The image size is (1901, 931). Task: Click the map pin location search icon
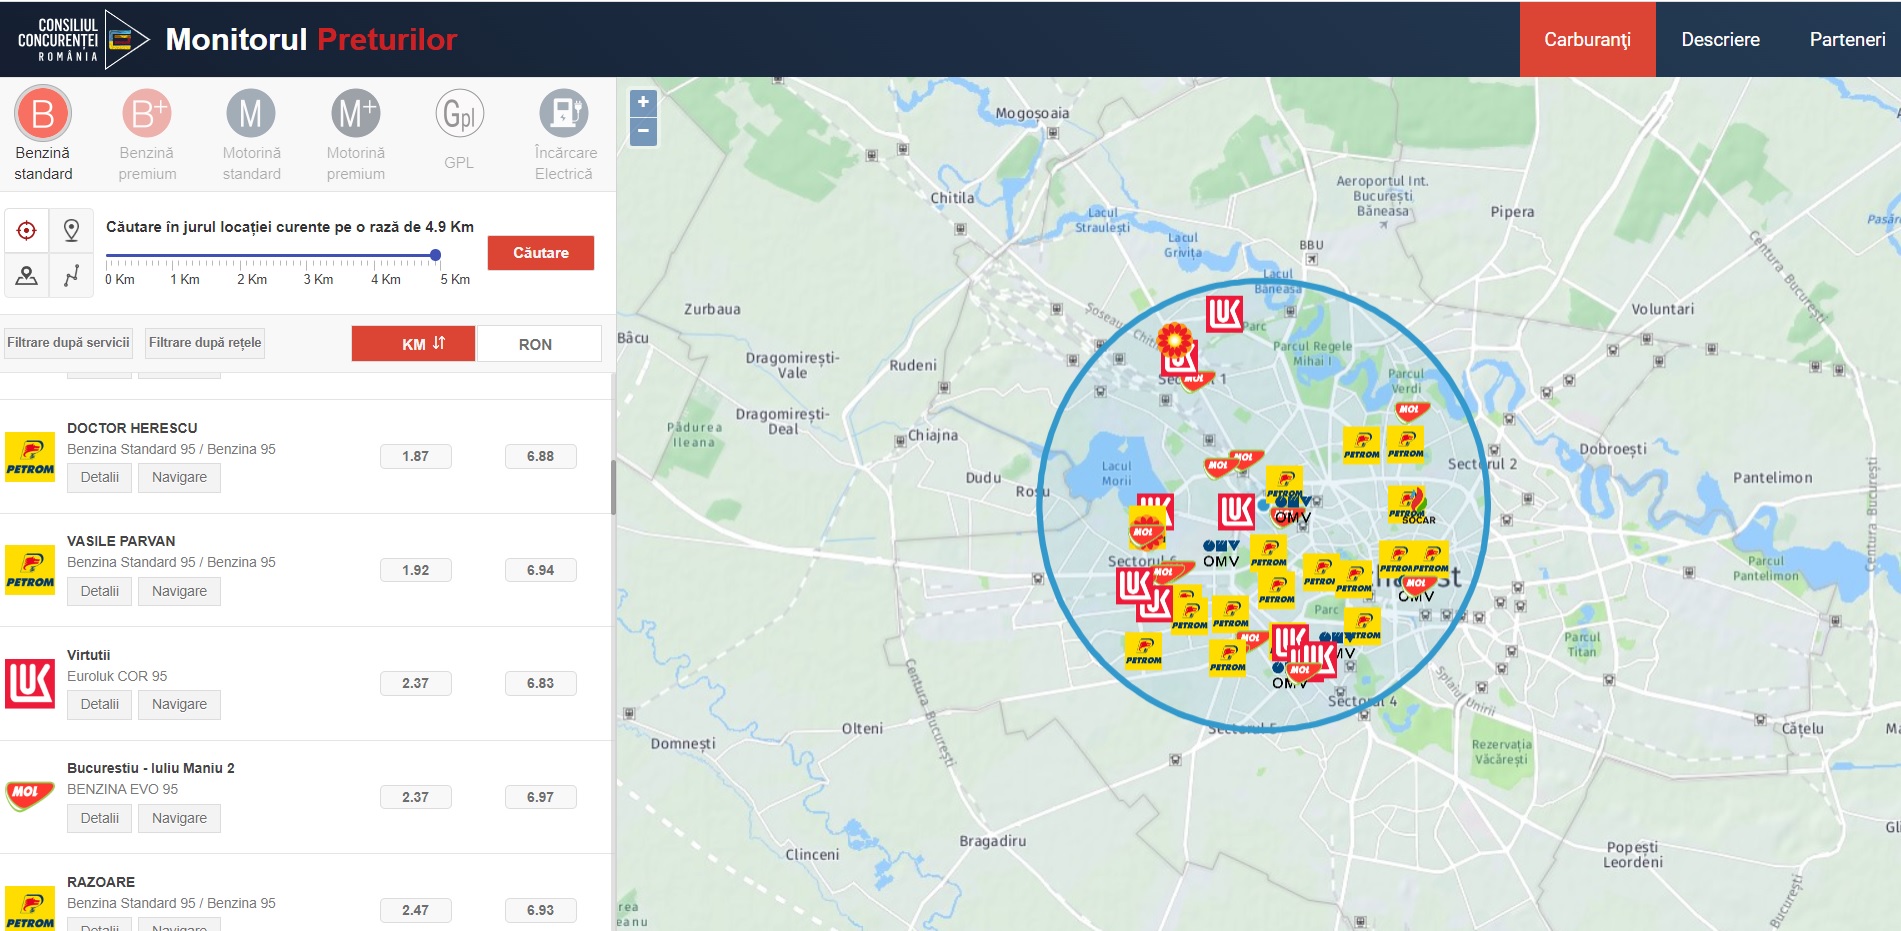tap(71, 231)
